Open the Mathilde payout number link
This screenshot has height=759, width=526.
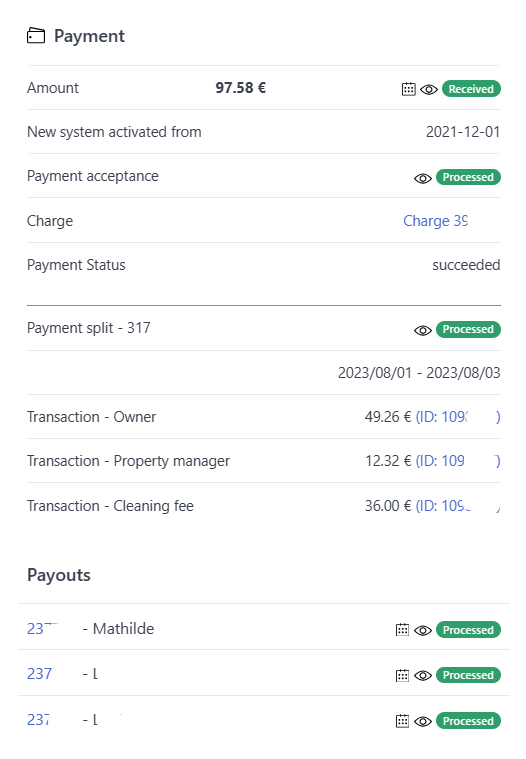coord(43,629)
